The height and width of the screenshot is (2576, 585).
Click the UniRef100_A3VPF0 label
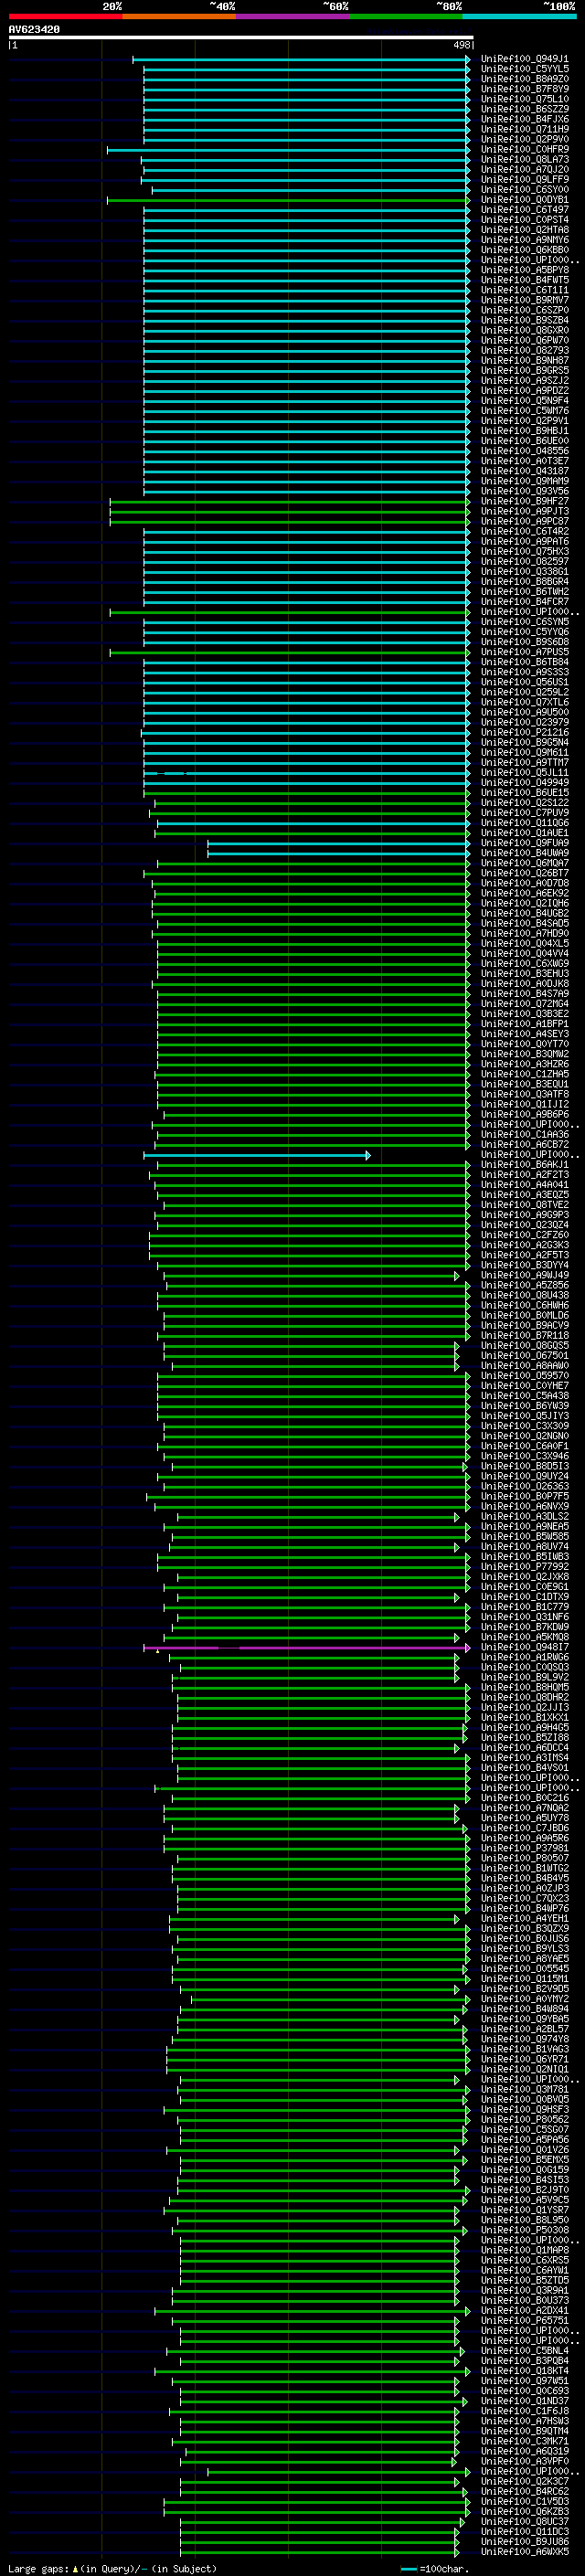(x=524, y=2461)
